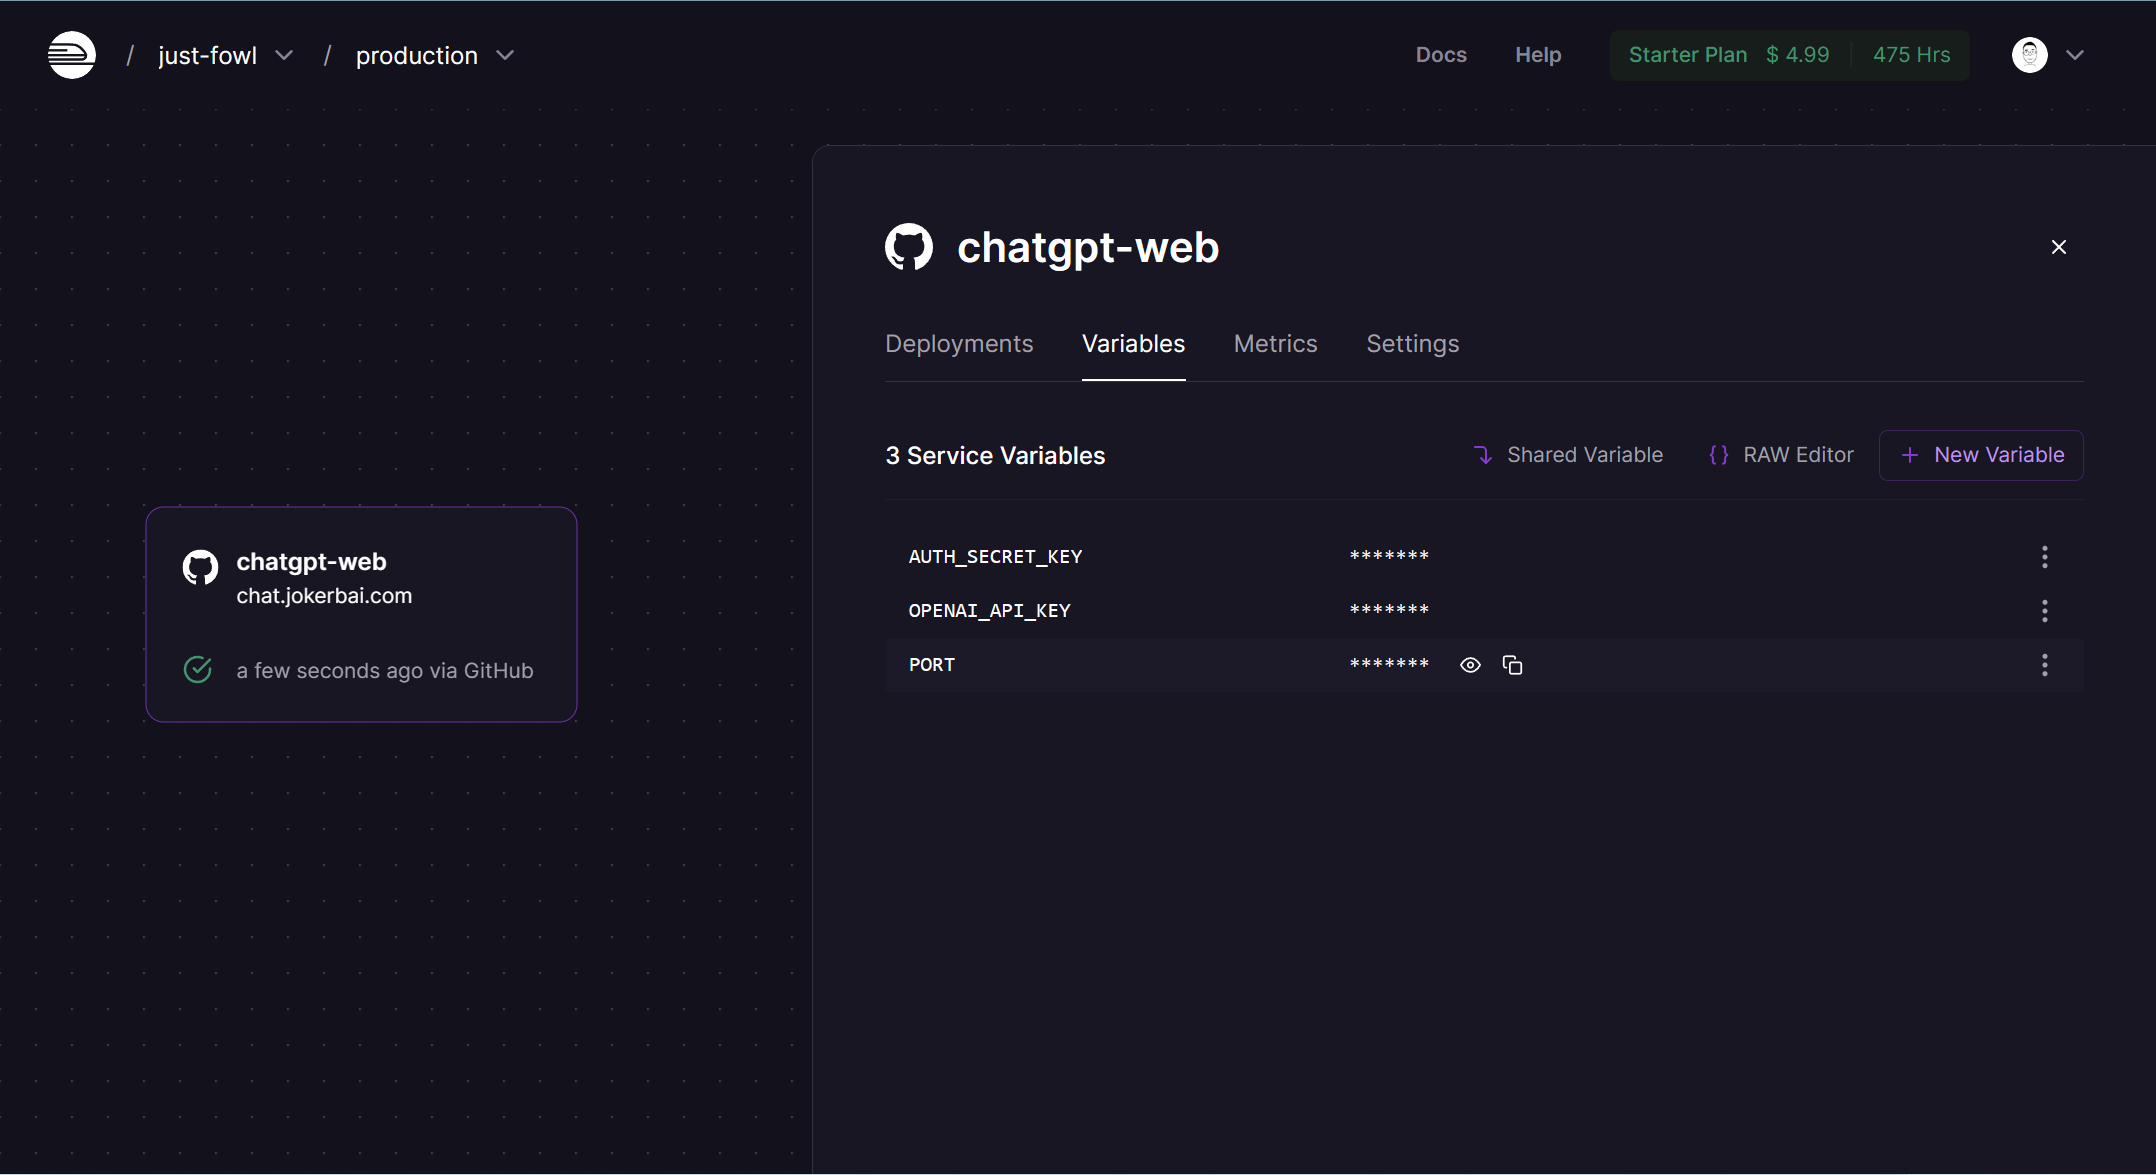
Task: Click the masked OPENAI_API_KEY value
Action: [1389, 610]
